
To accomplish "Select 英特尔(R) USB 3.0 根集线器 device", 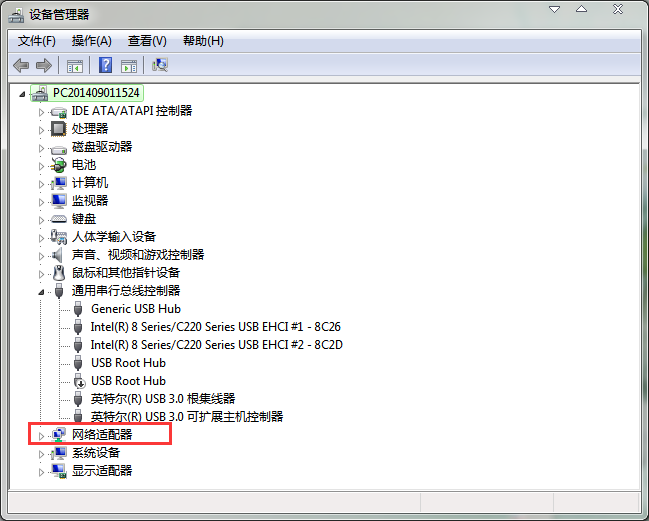I will [x=163, y=399].
